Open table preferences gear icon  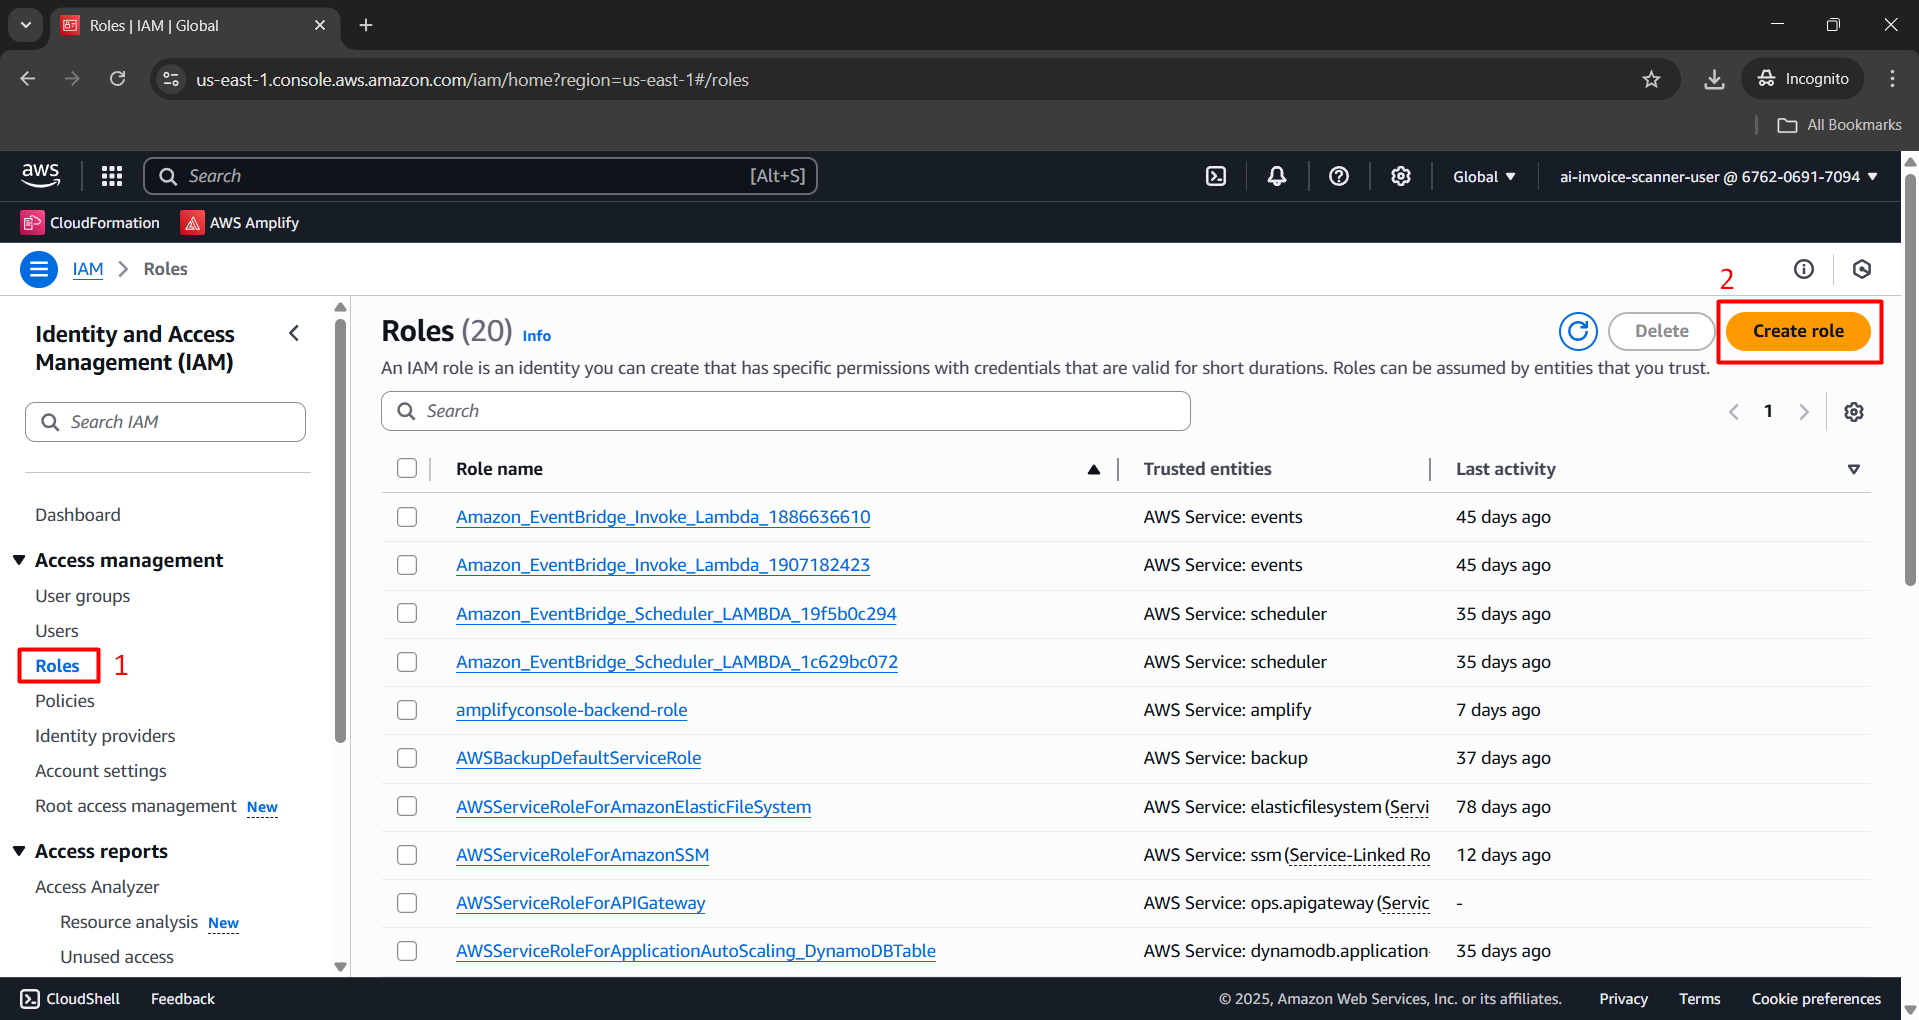coord(1853,412)
